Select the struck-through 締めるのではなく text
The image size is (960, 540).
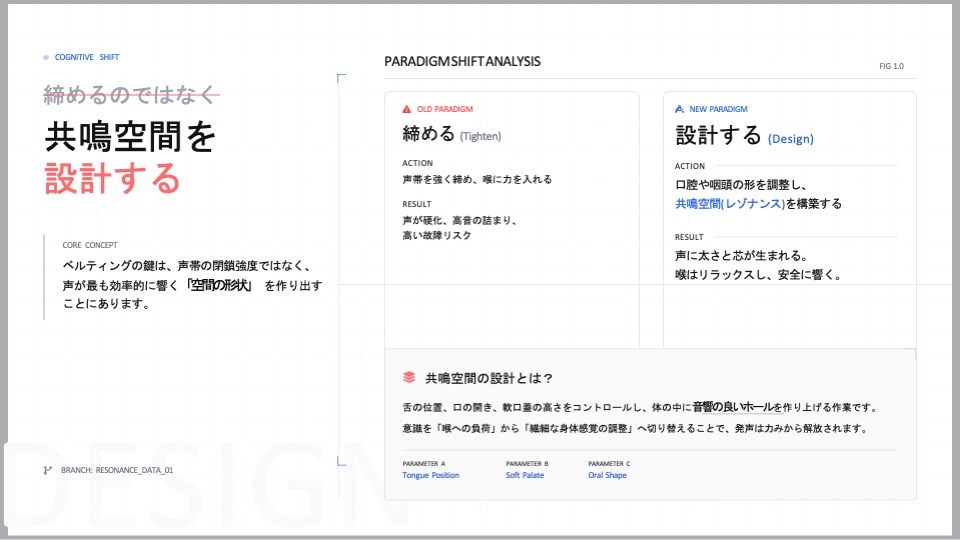130,95
